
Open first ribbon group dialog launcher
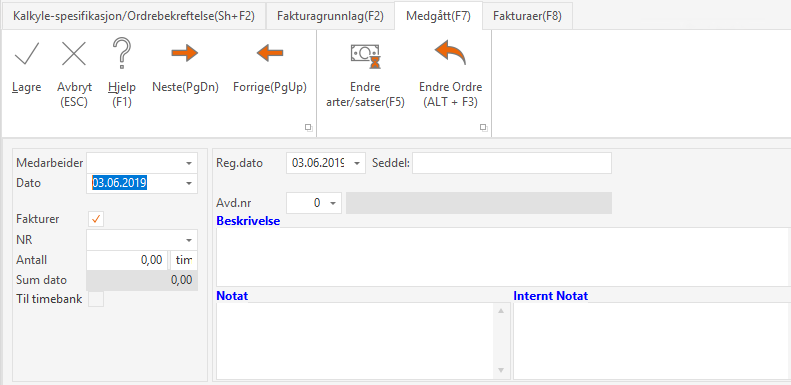309,128
